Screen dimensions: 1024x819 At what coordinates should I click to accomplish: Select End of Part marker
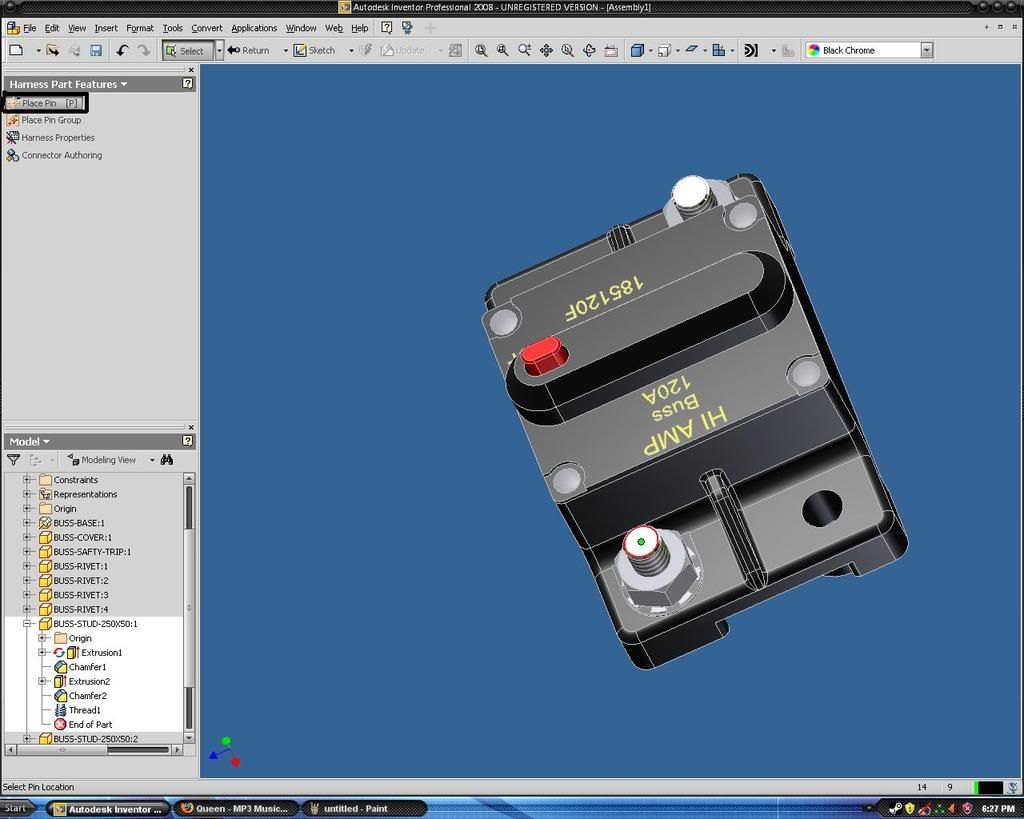90,724
